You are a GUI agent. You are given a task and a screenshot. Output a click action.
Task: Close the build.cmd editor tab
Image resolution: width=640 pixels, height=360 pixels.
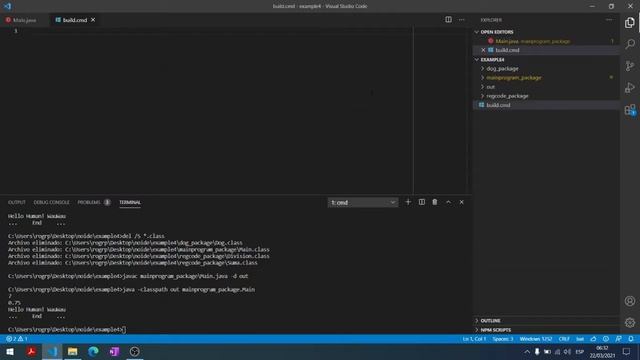click(x=93, y=20)
